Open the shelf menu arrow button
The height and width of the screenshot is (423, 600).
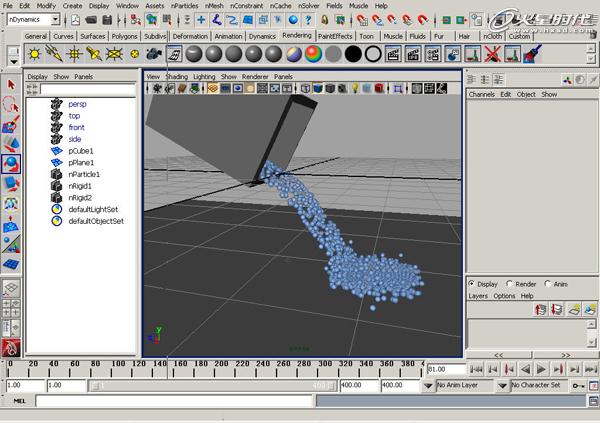pyautogui.click(x=14, y=62)
